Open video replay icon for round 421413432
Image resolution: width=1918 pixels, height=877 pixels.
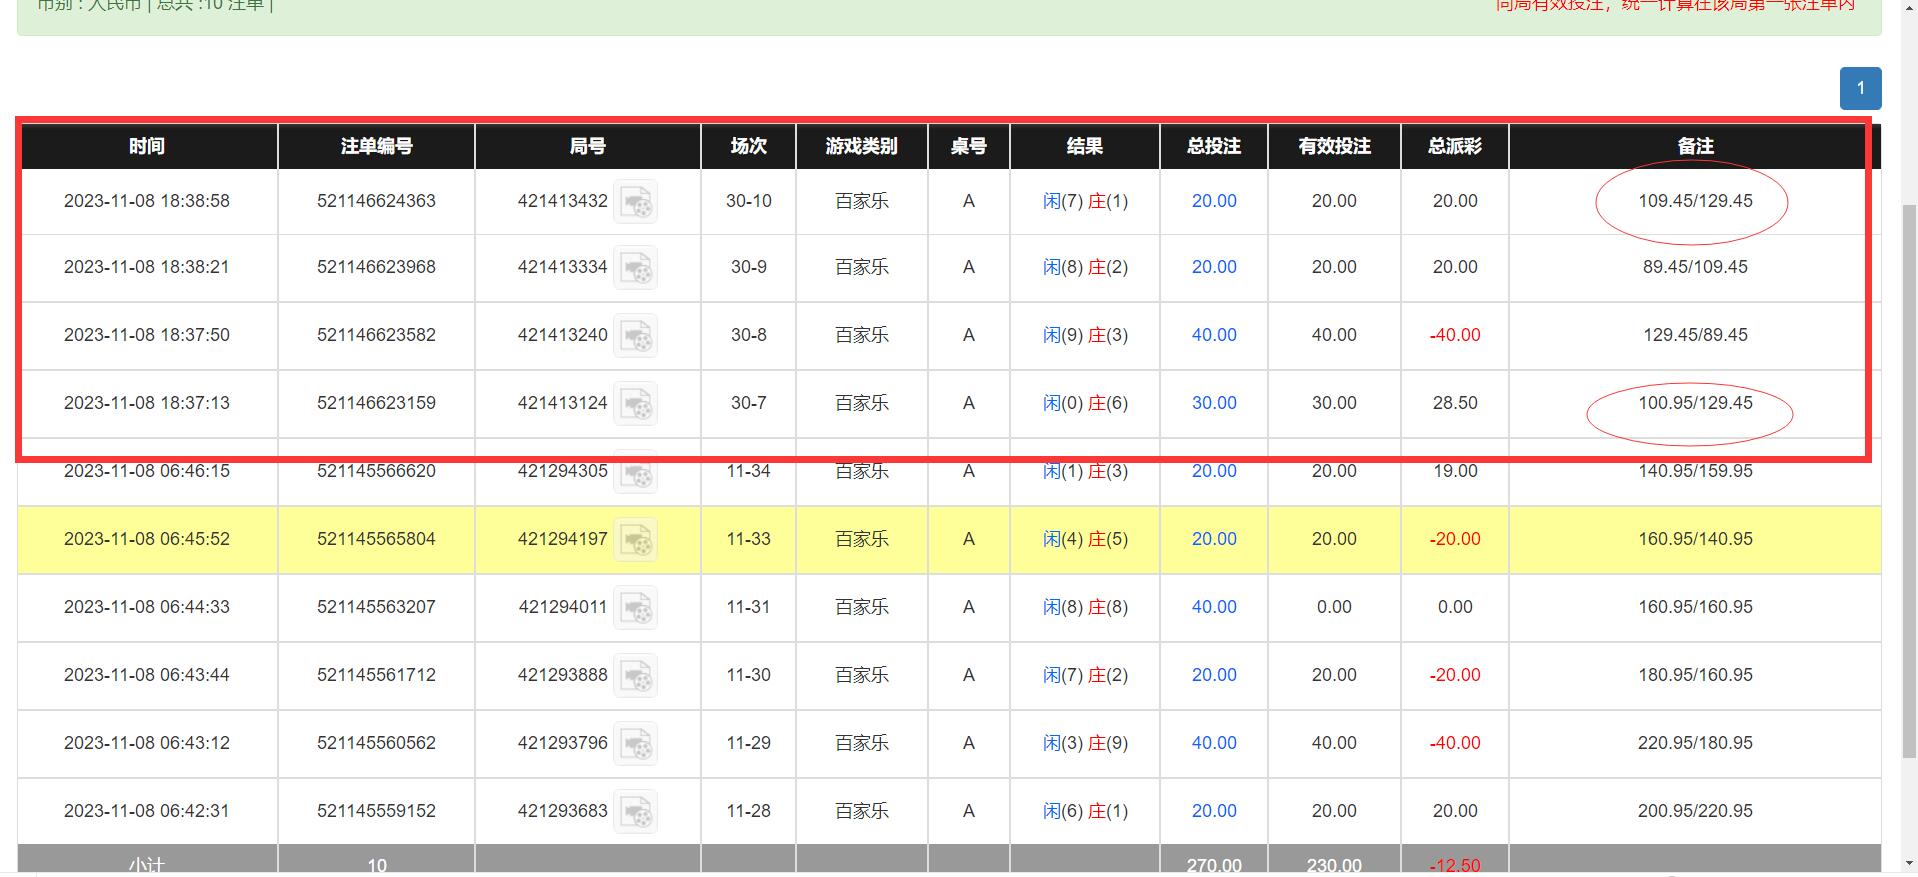pyautogui.click(x=635, y=202)
